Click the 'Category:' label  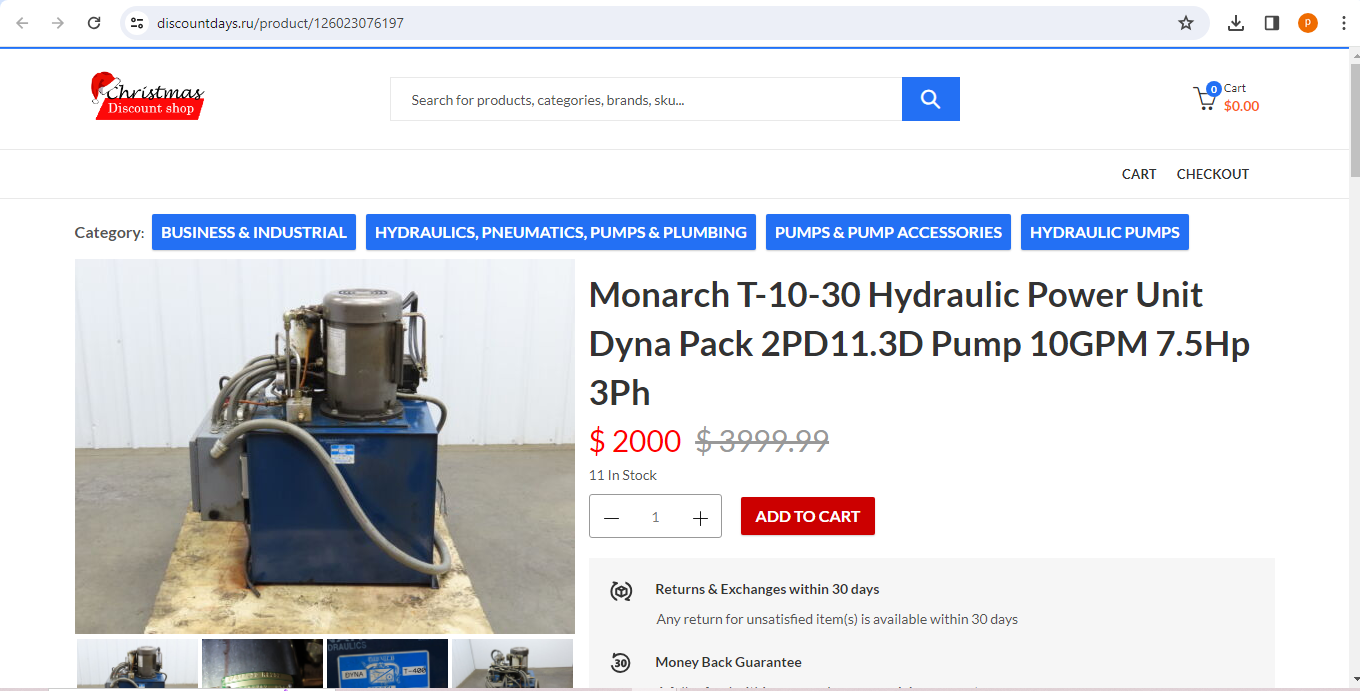[x=110, y=232]
